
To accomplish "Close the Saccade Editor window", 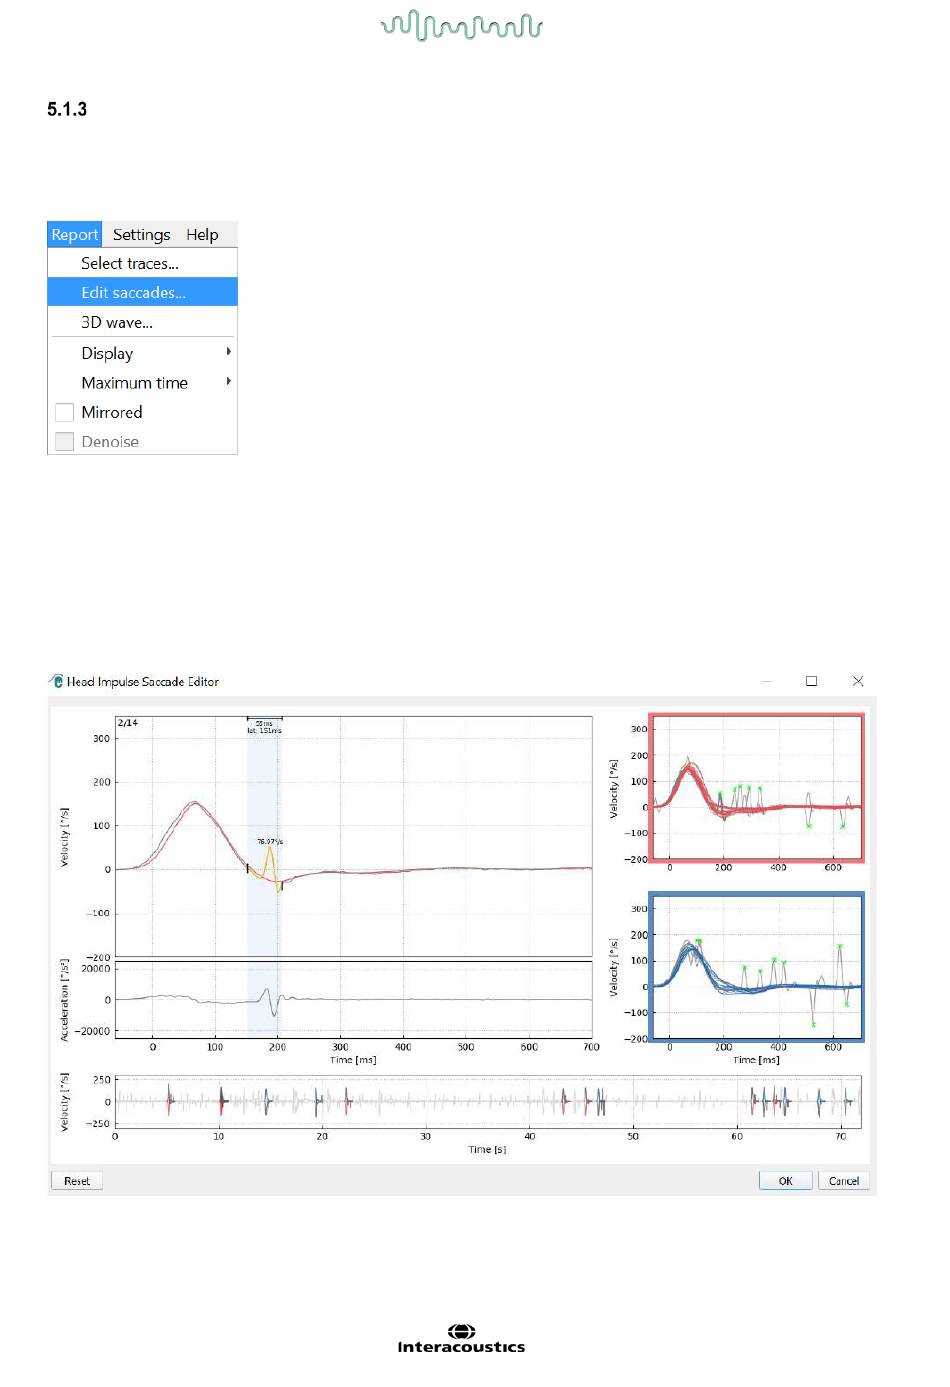I will tap(857, 681).
